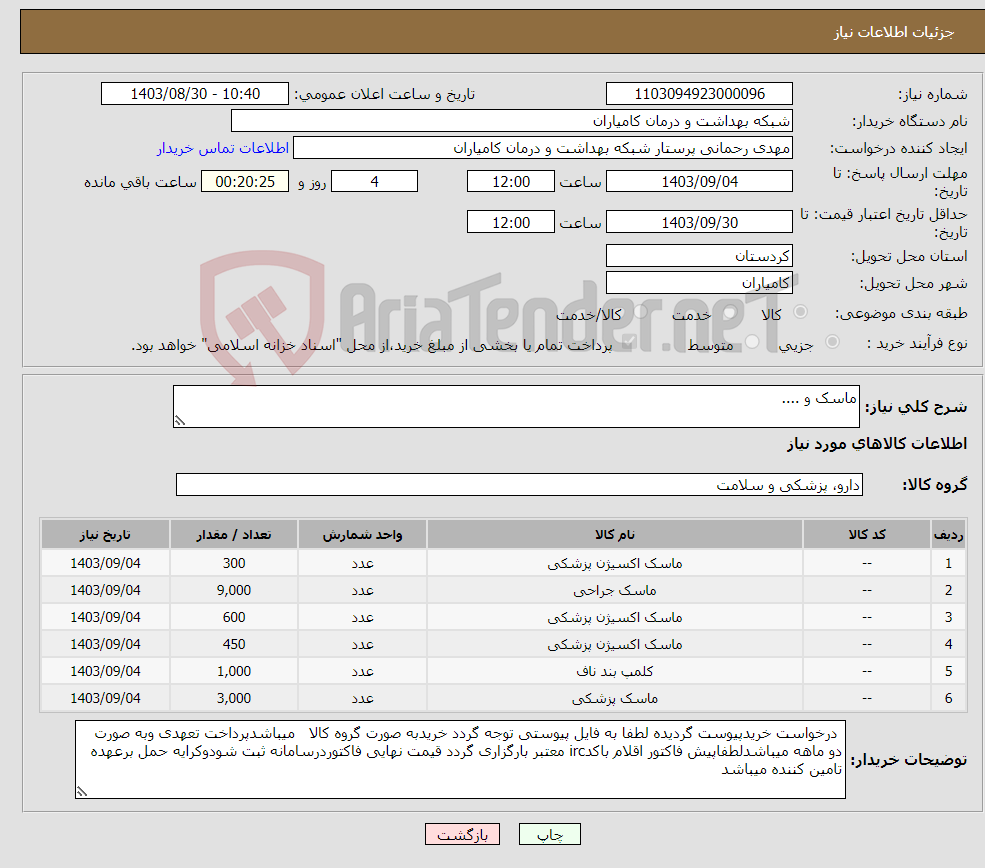This screenshot has height=868, width=985.
Task: Click buyer organization name field
Action: (x=511, y=121)
